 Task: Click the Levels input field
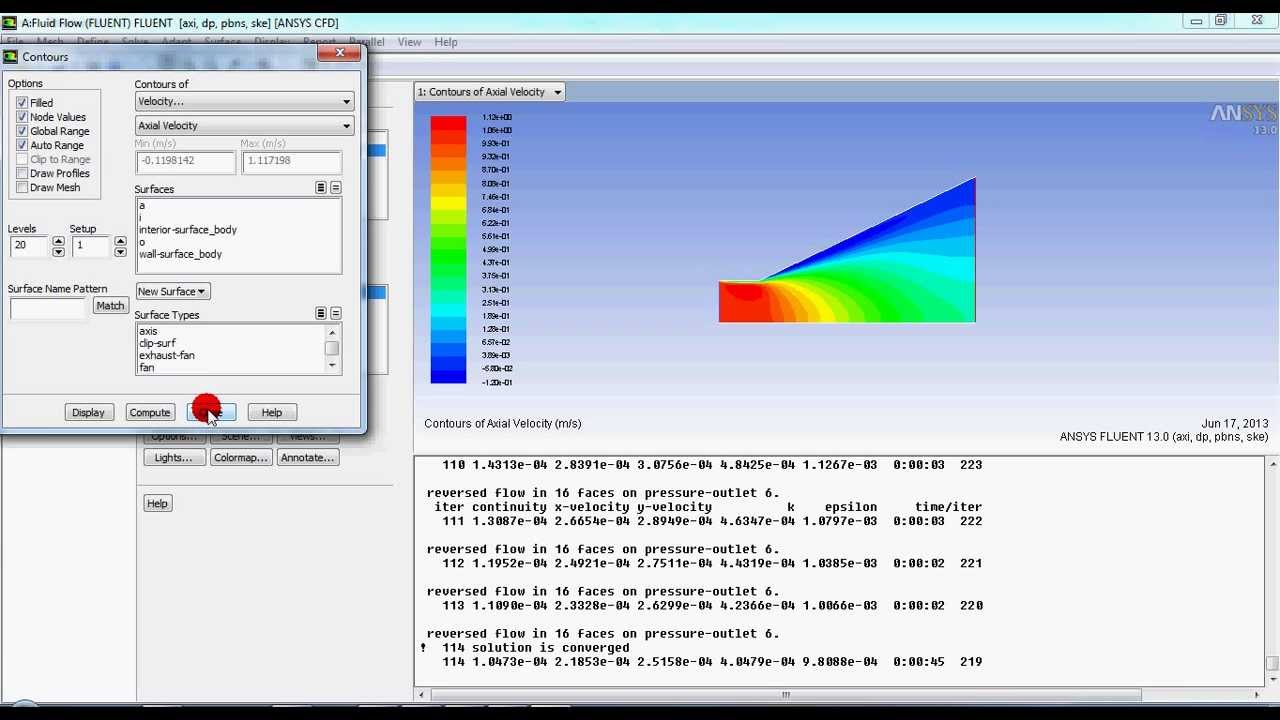(28, 245)
